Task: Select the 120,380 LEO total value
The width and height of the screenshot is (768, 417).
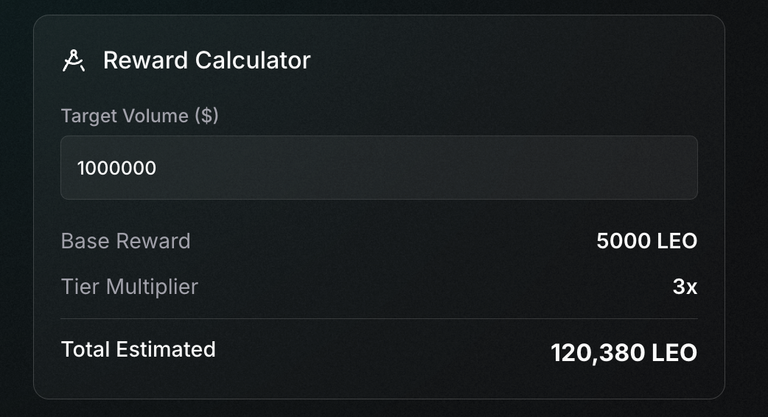Action: click(624, 353)
